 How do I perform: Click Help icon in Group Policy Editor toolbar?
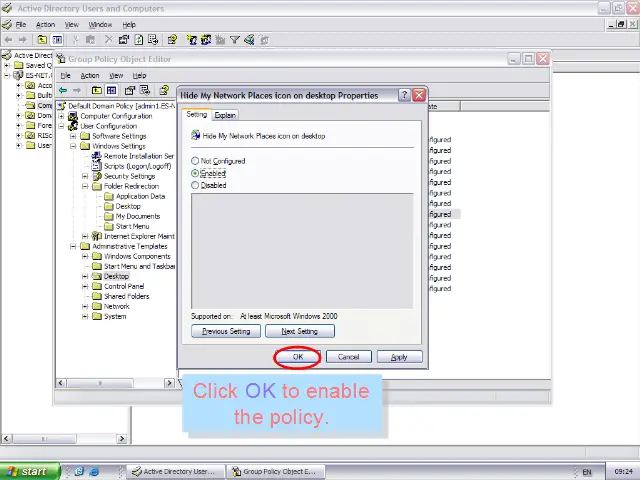click(x=164, y=90)
